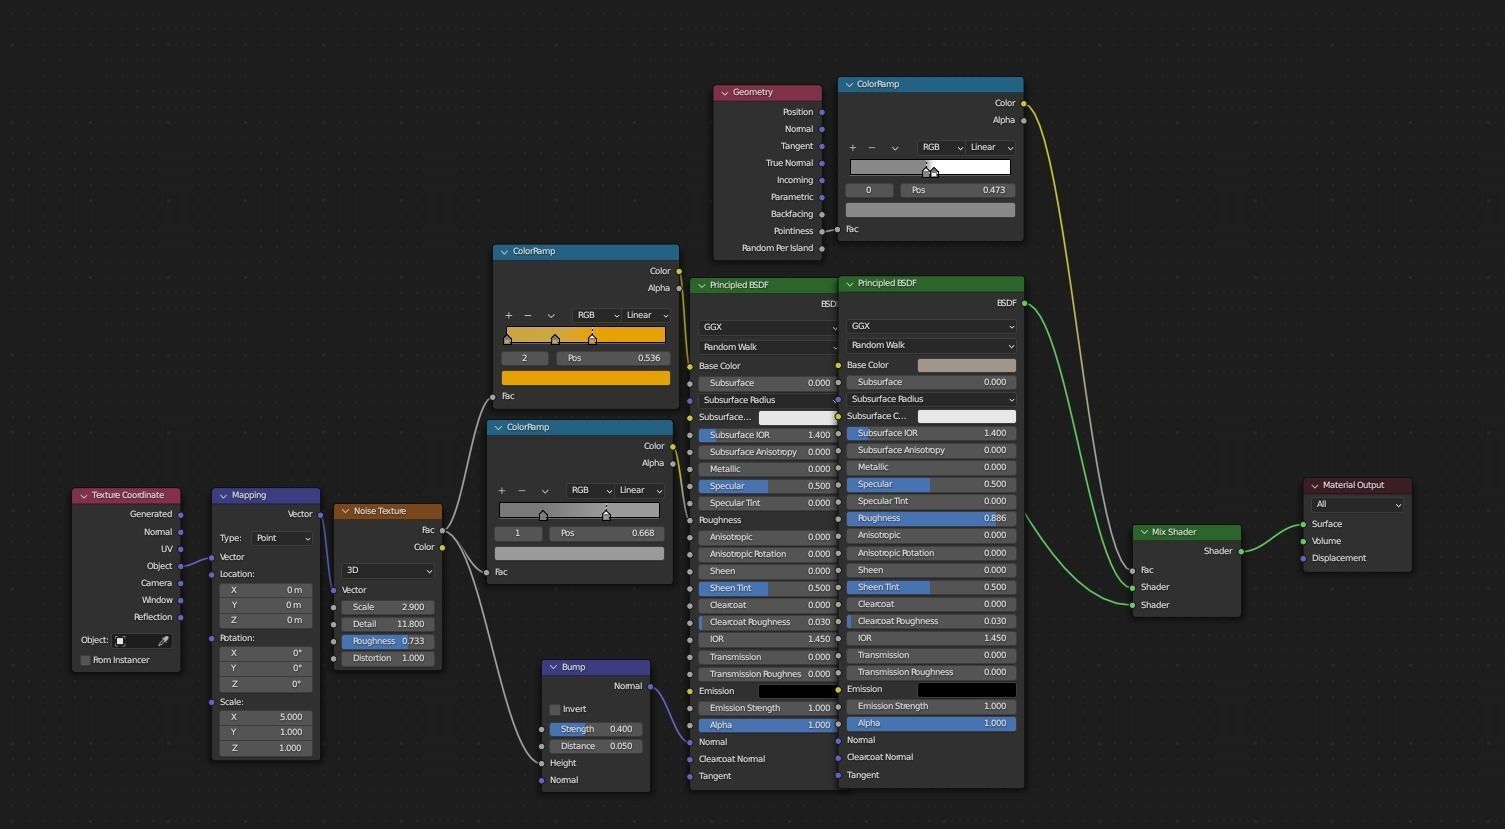The width and height of the screenshot is (1505, 829).
Task: Remove a stop from the ColorRamp with Pos 0.668
Action: [522, 490]
